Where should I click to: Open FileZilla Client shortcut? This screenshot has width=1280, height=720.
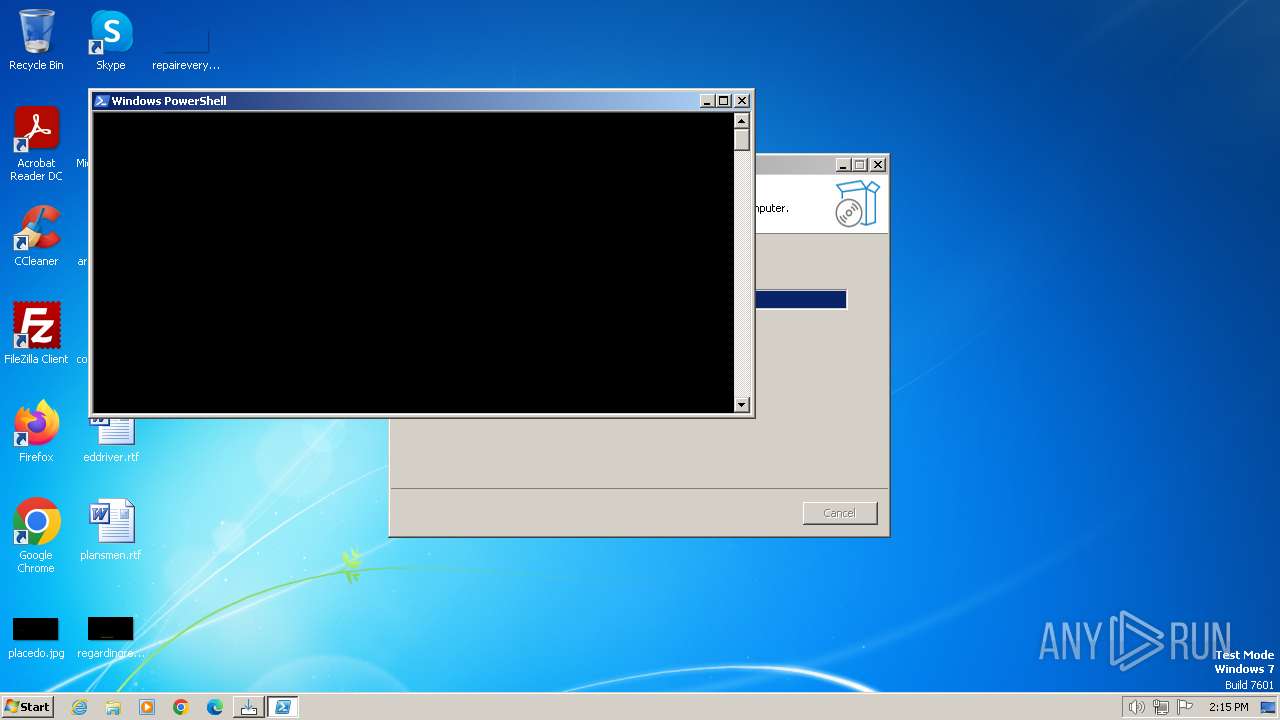[x=36, y=333]
